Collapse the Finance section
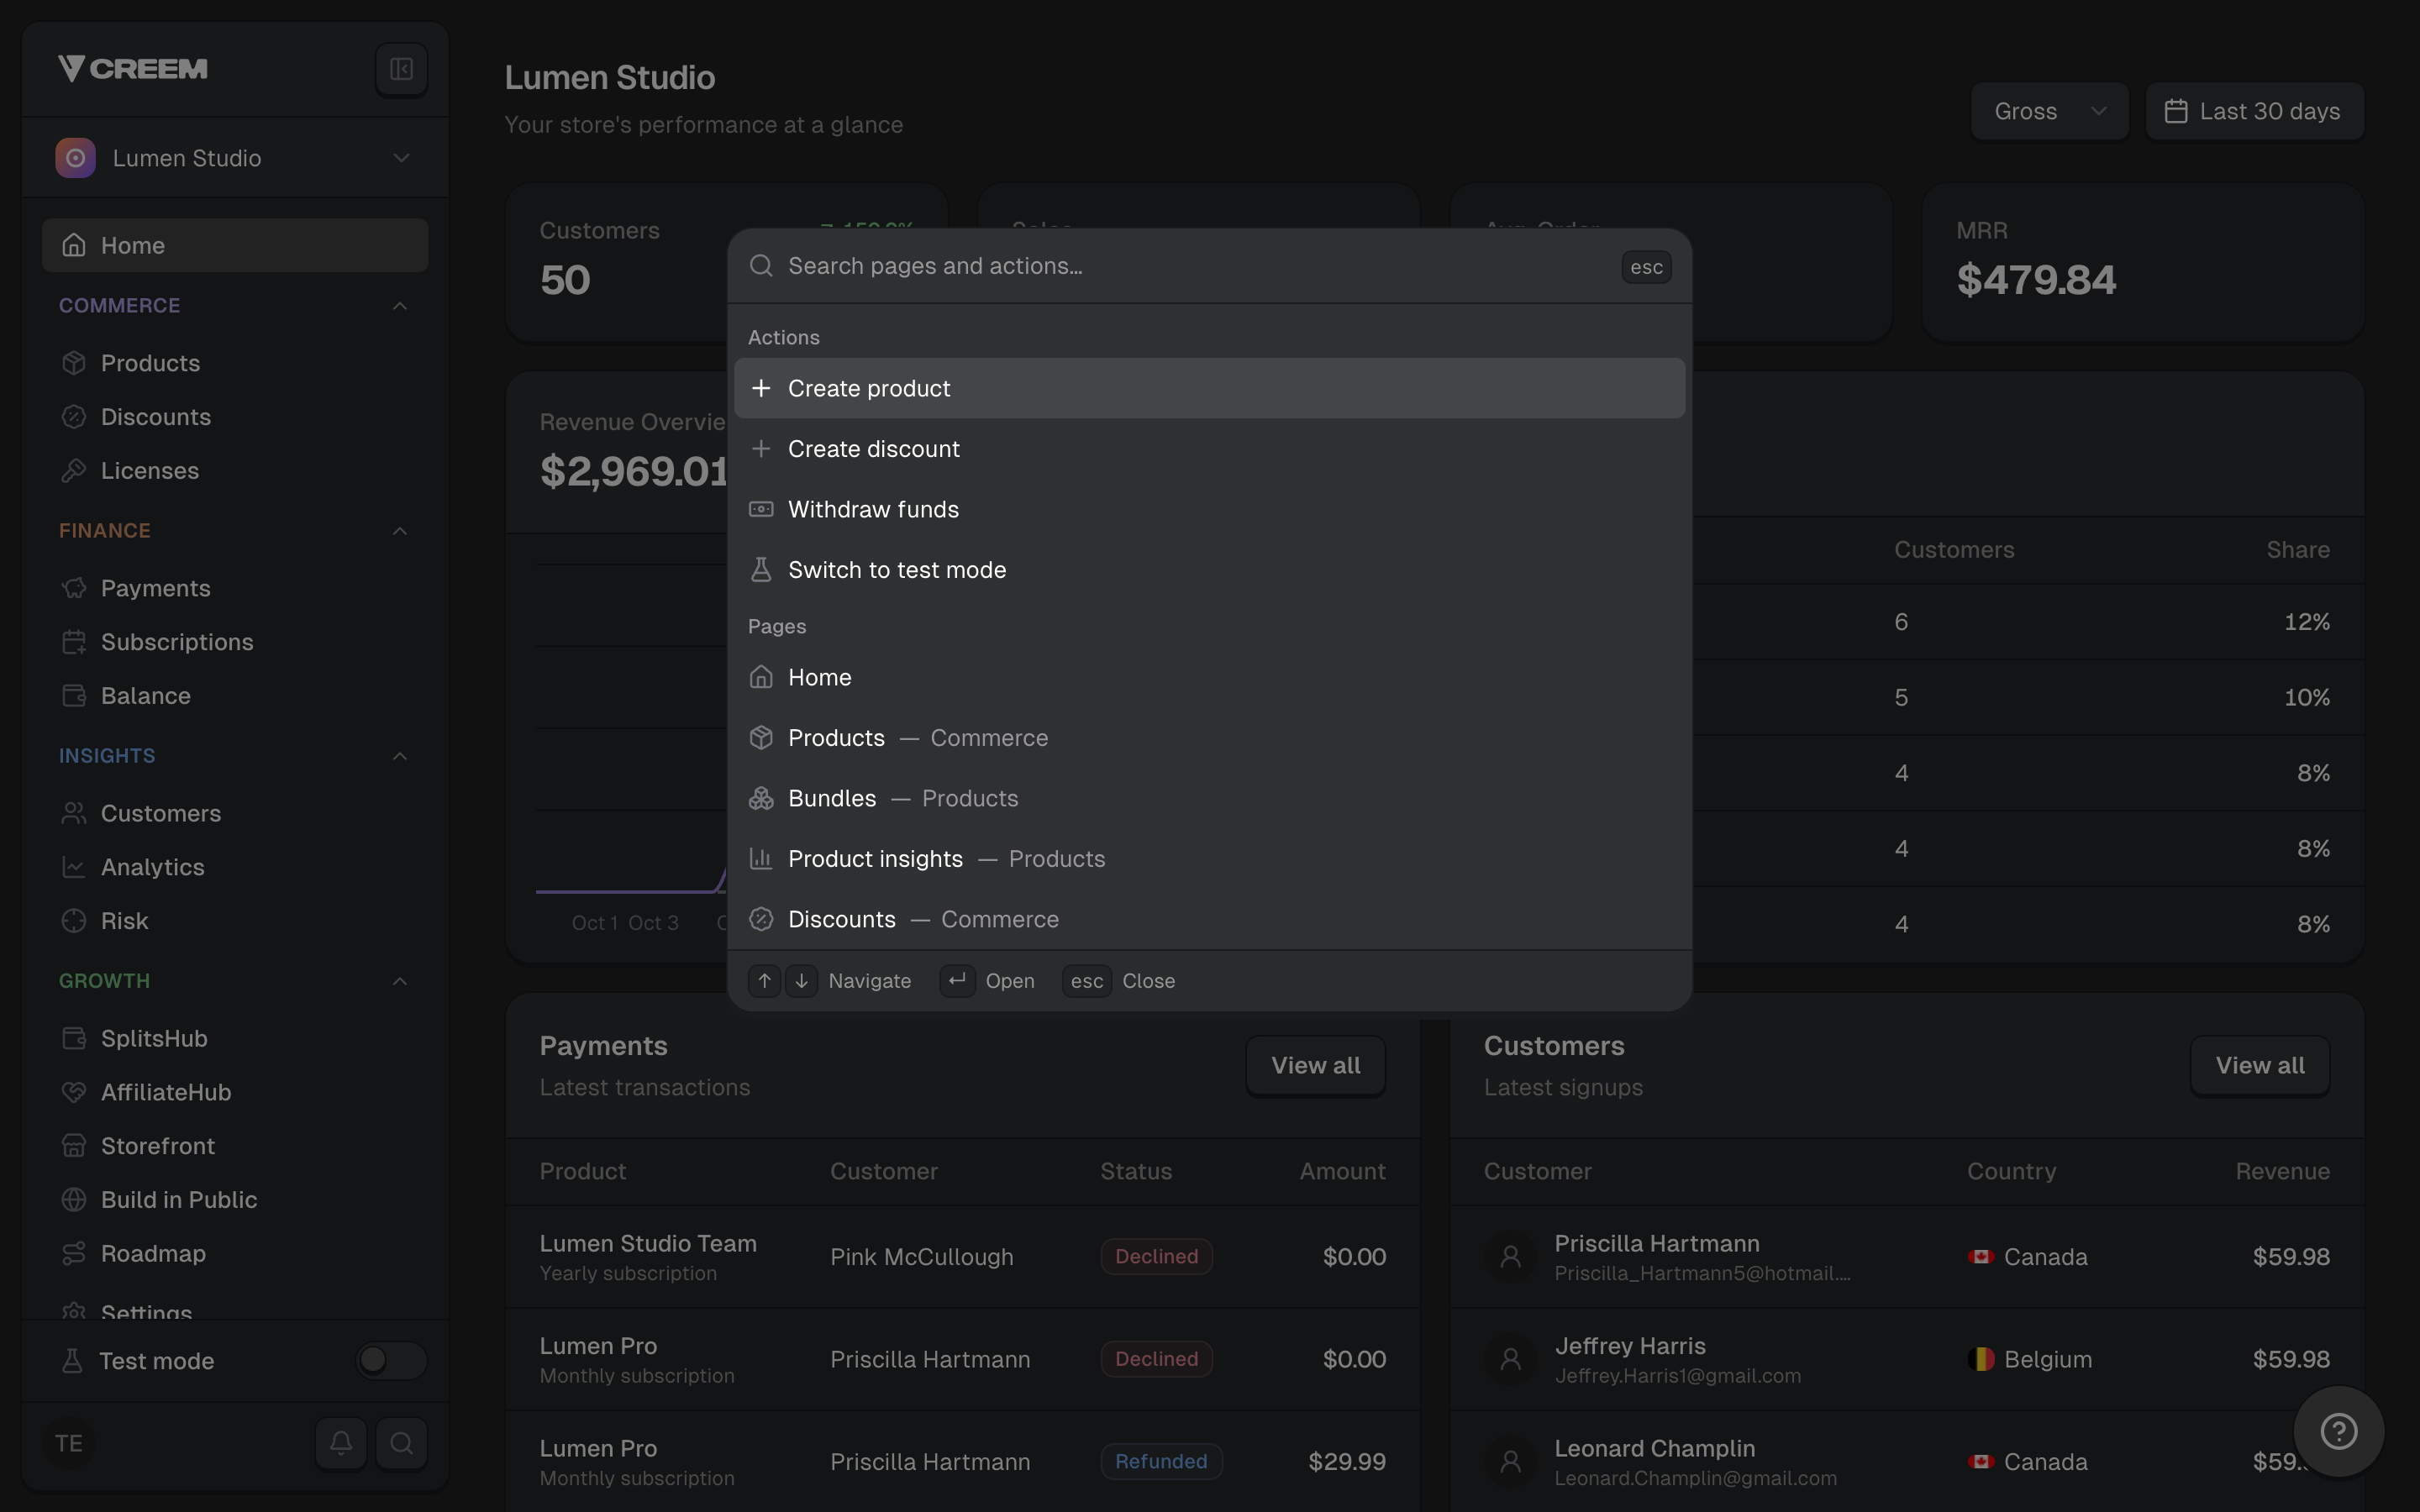The height and width of the screenshot is (1512, 2420). click(x=400, y=531)
